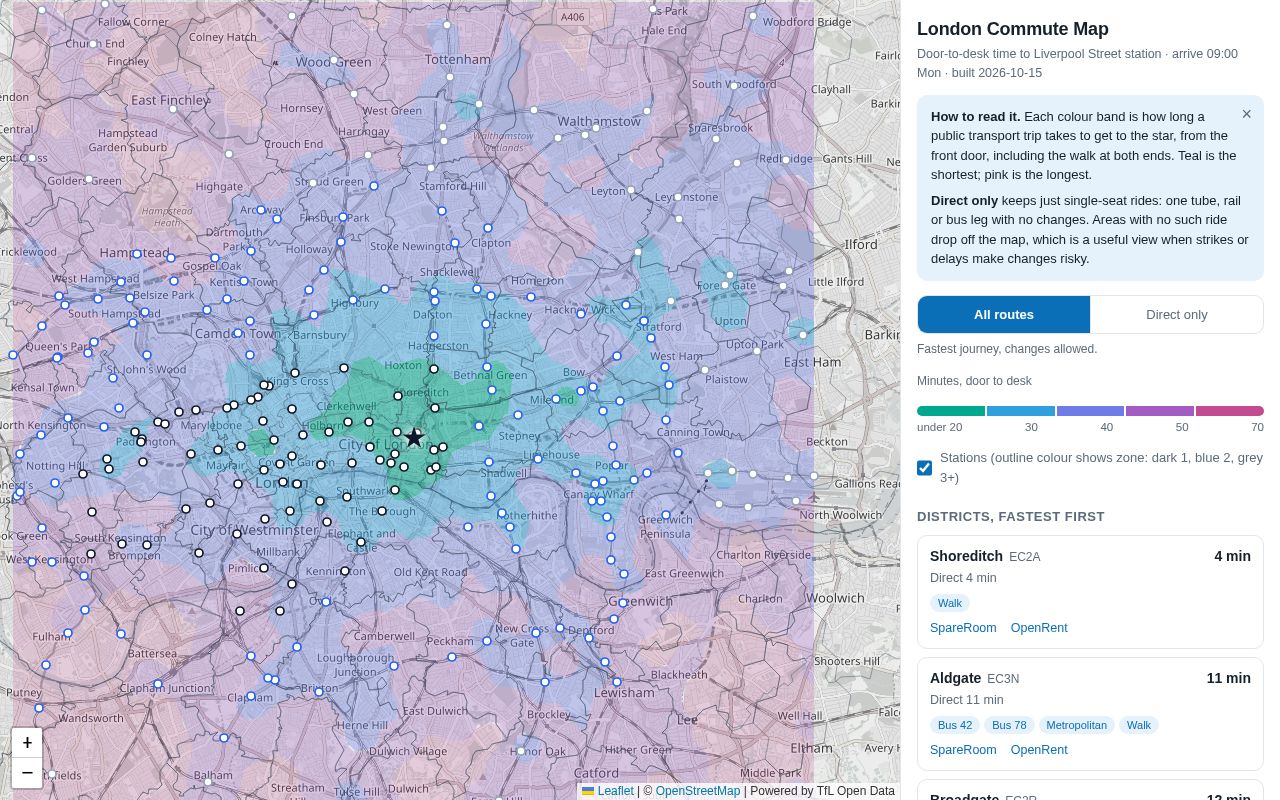Screen dimensions: 1280x800
Task: Click the Brixton label on the map
Action: (320, 690)
